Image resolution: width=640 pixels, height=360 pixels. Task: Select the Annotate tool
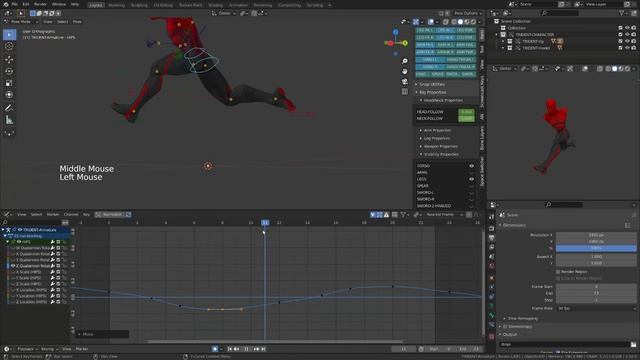pos(9,108)
